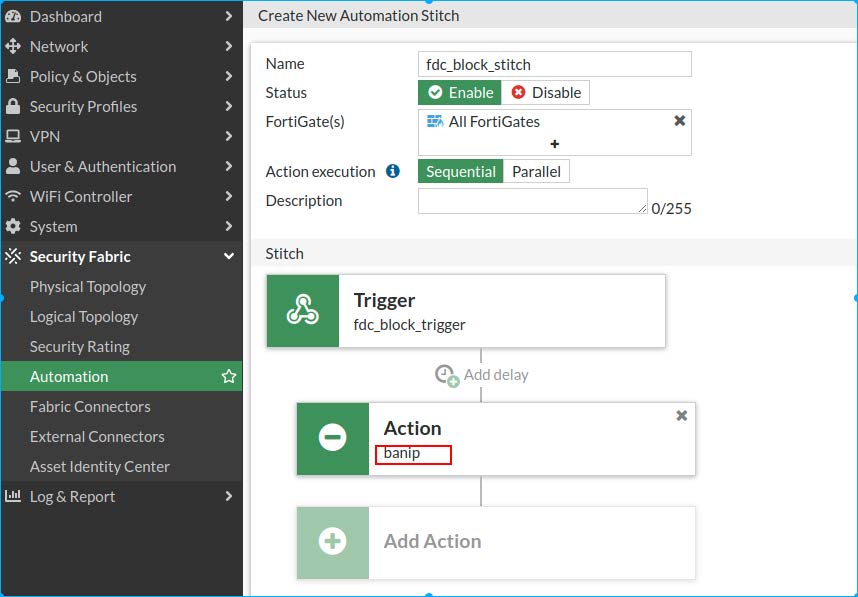Click the Name input field

pyautogui.click(x=555, y=64)
